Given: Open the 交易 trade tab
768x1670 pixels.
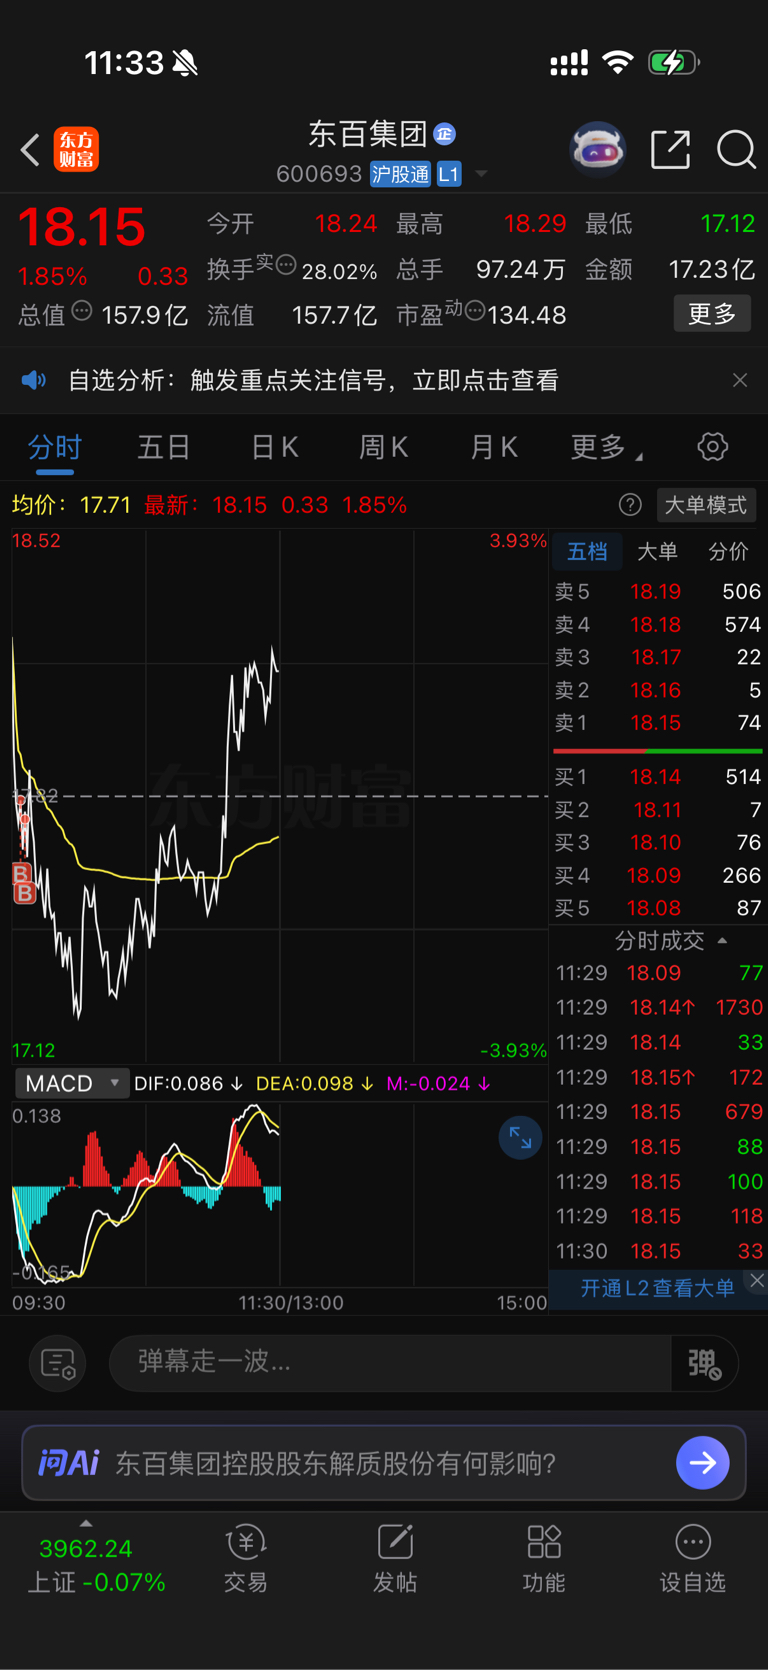Looking at the screenshot, I should point(246,1560).
